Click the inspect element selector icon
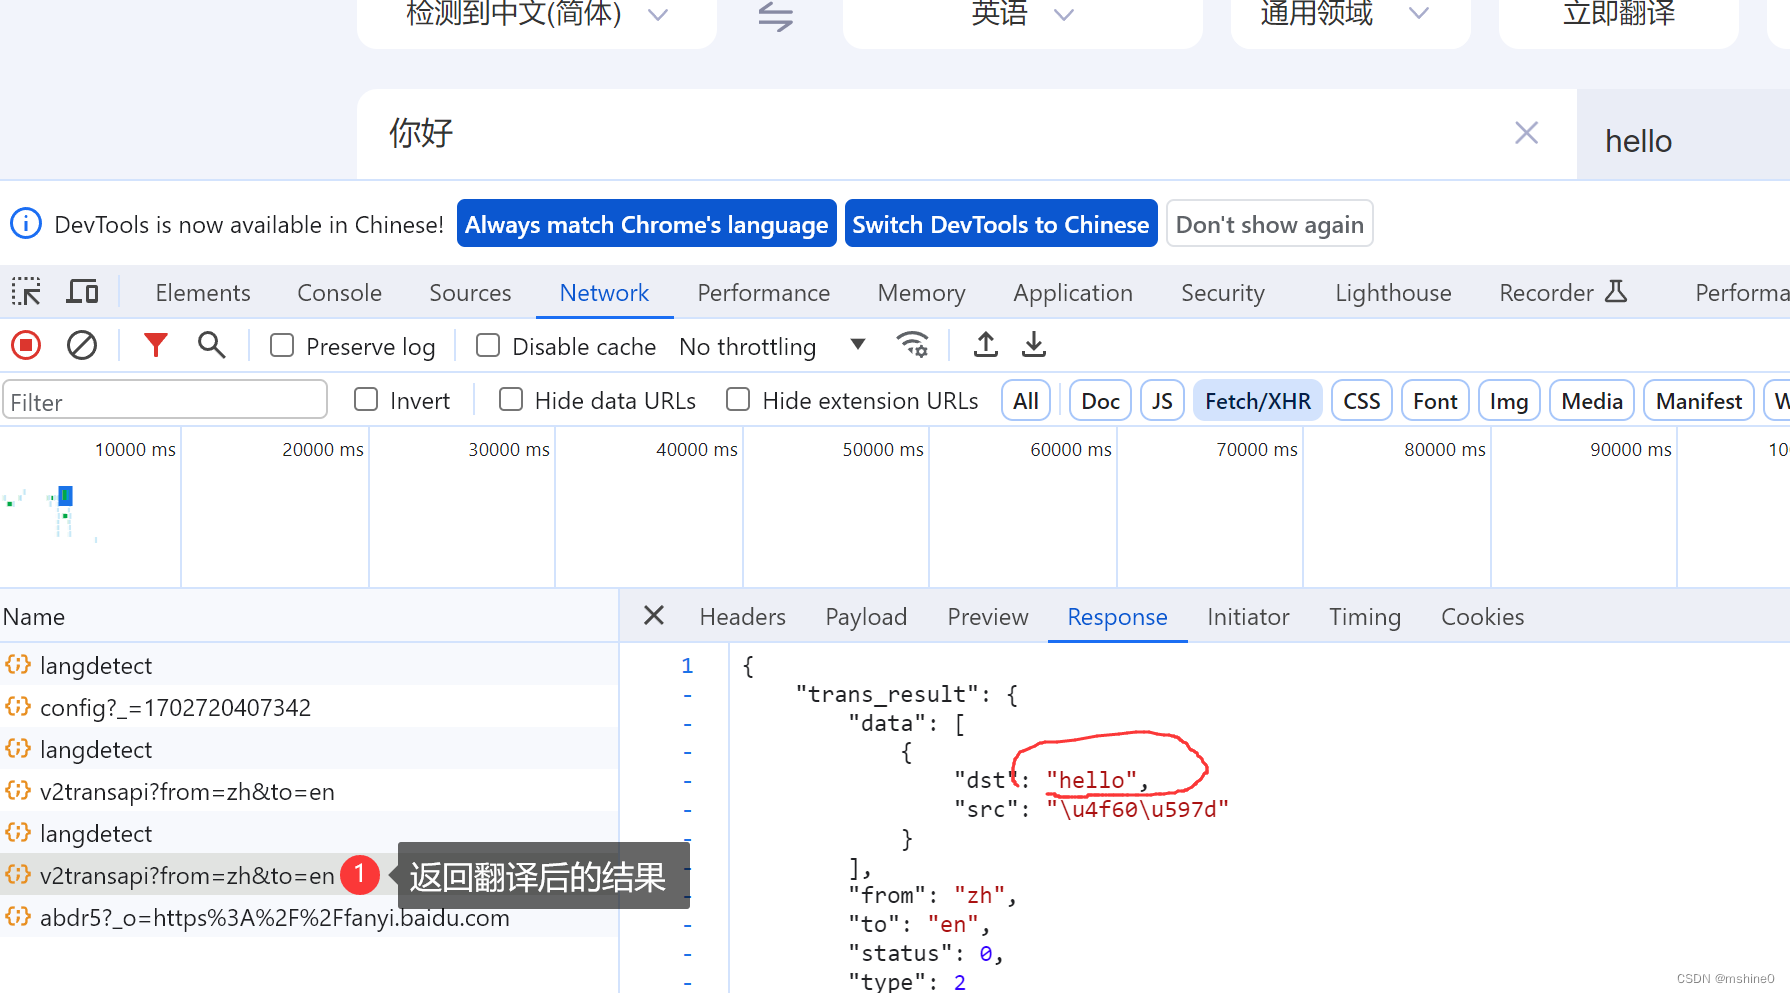The height and width of the screenshot is (993, 1790). pyautogui.click(x=26, y=292)
